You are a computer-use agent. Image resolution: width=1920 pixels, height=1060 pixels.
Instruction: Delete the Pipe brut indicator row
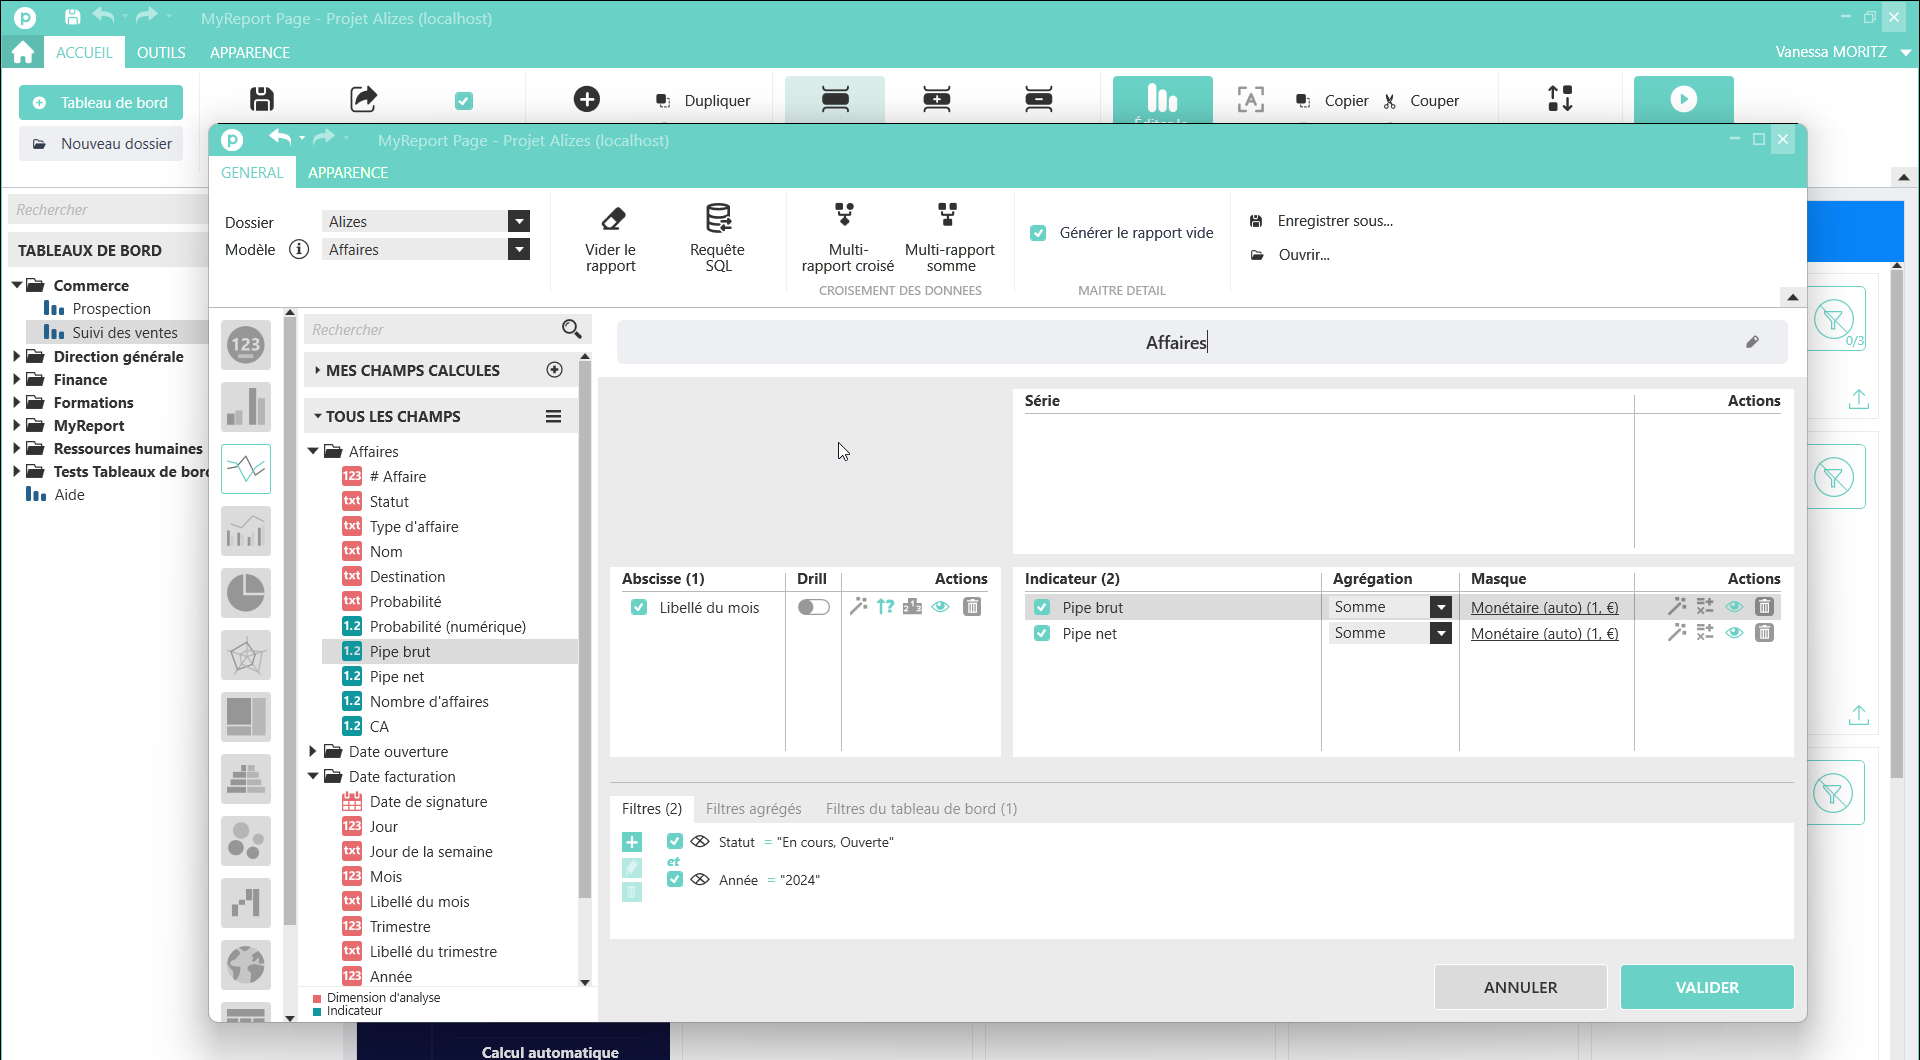click(1764, 607)
